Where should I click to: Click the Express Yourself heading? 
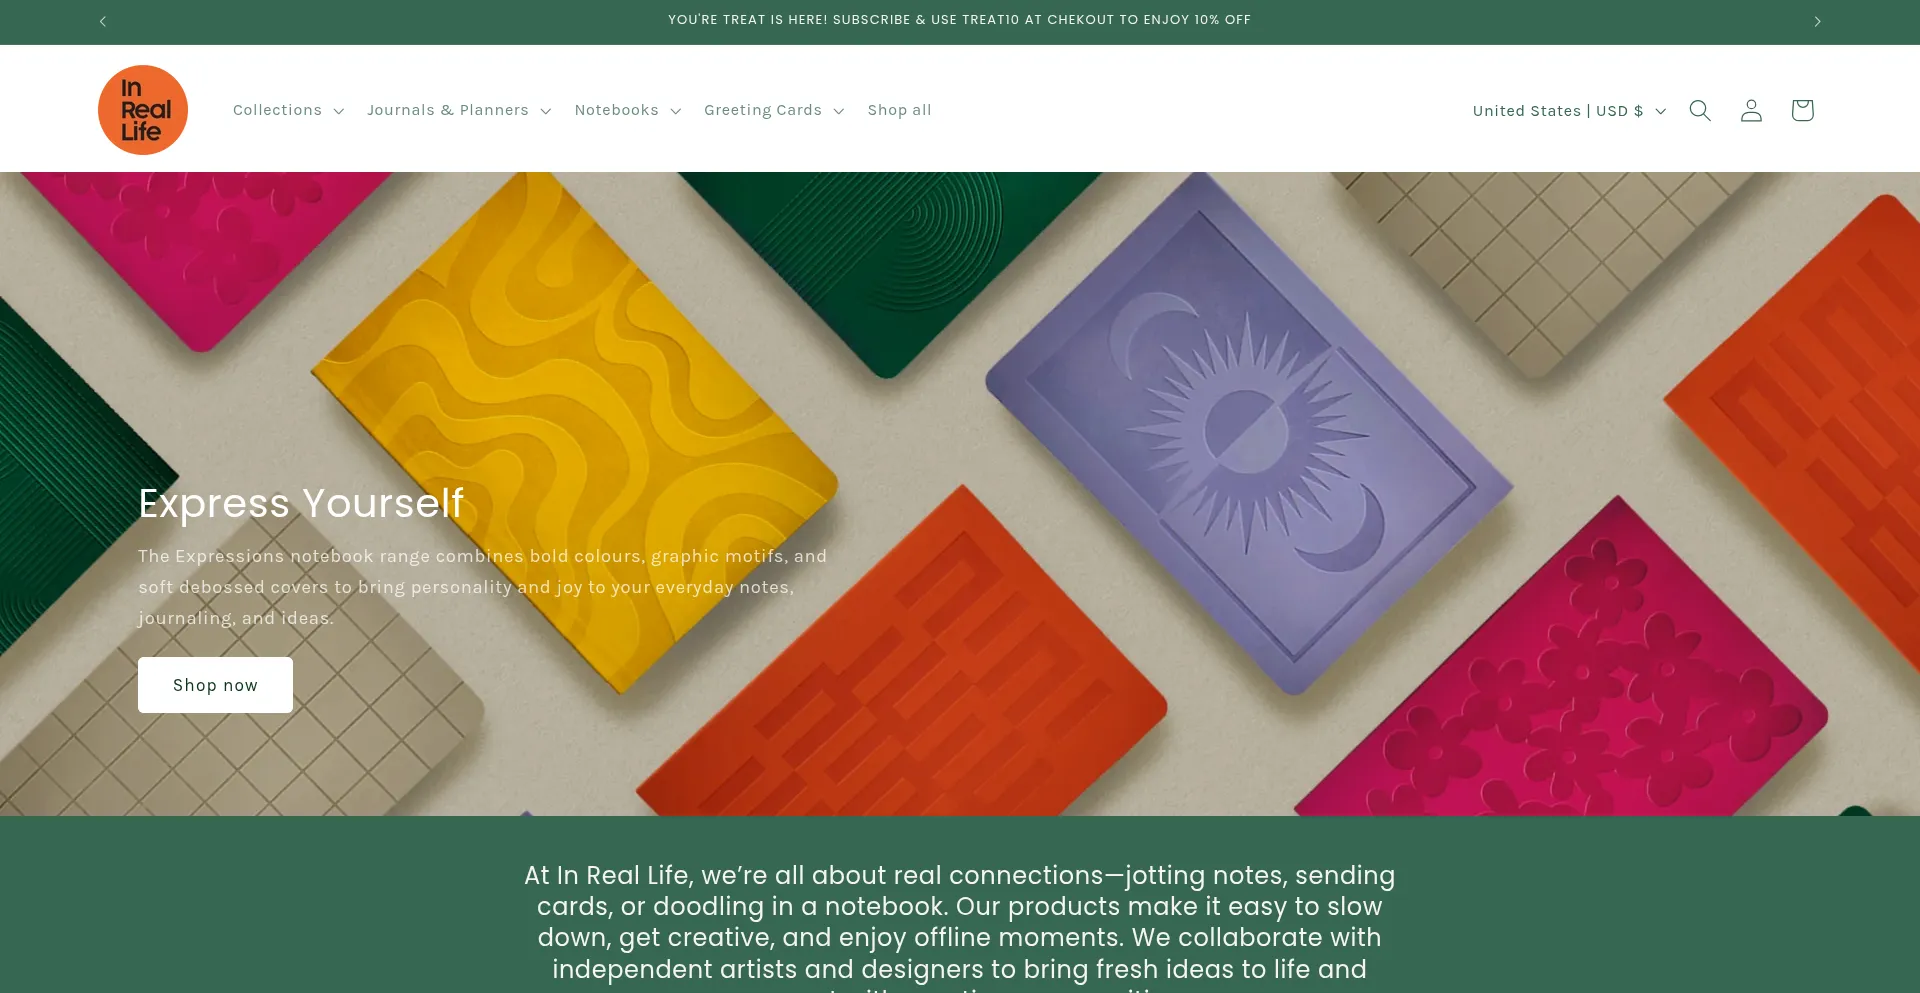301,503
